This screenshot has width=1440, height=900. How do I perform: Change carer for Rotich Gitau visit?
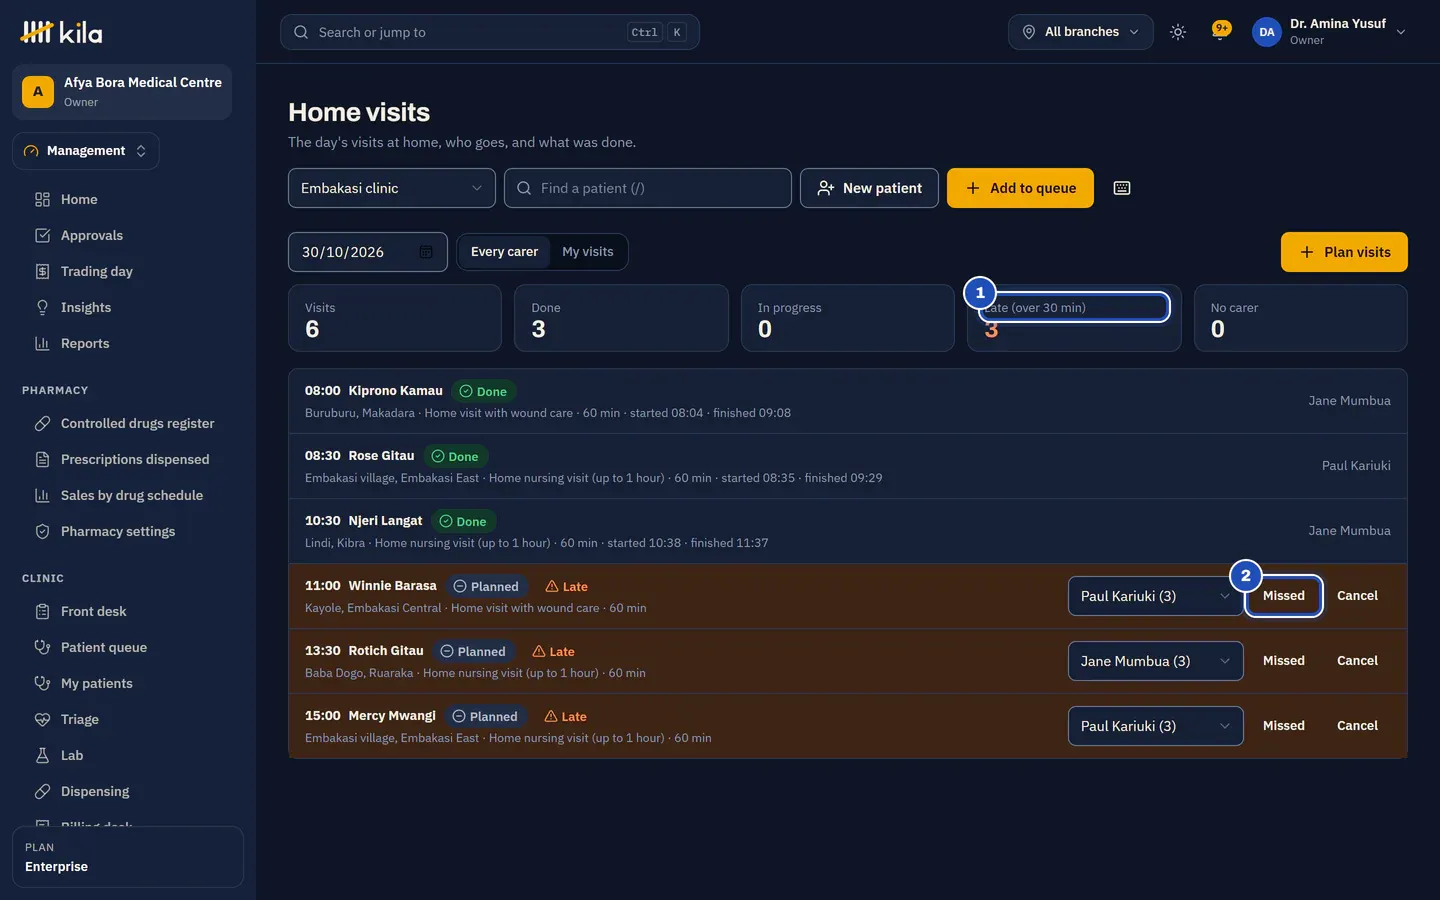1156,661
